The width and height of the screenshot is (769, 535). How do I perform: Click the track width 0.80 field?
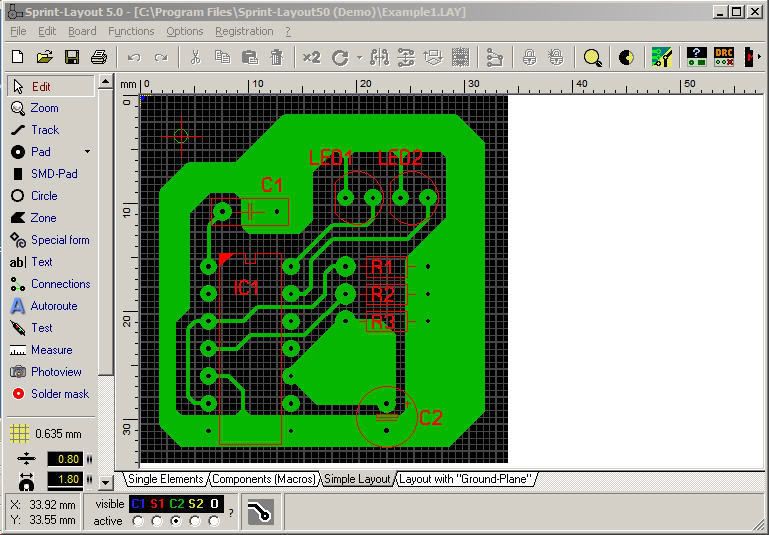coord(63,459)
